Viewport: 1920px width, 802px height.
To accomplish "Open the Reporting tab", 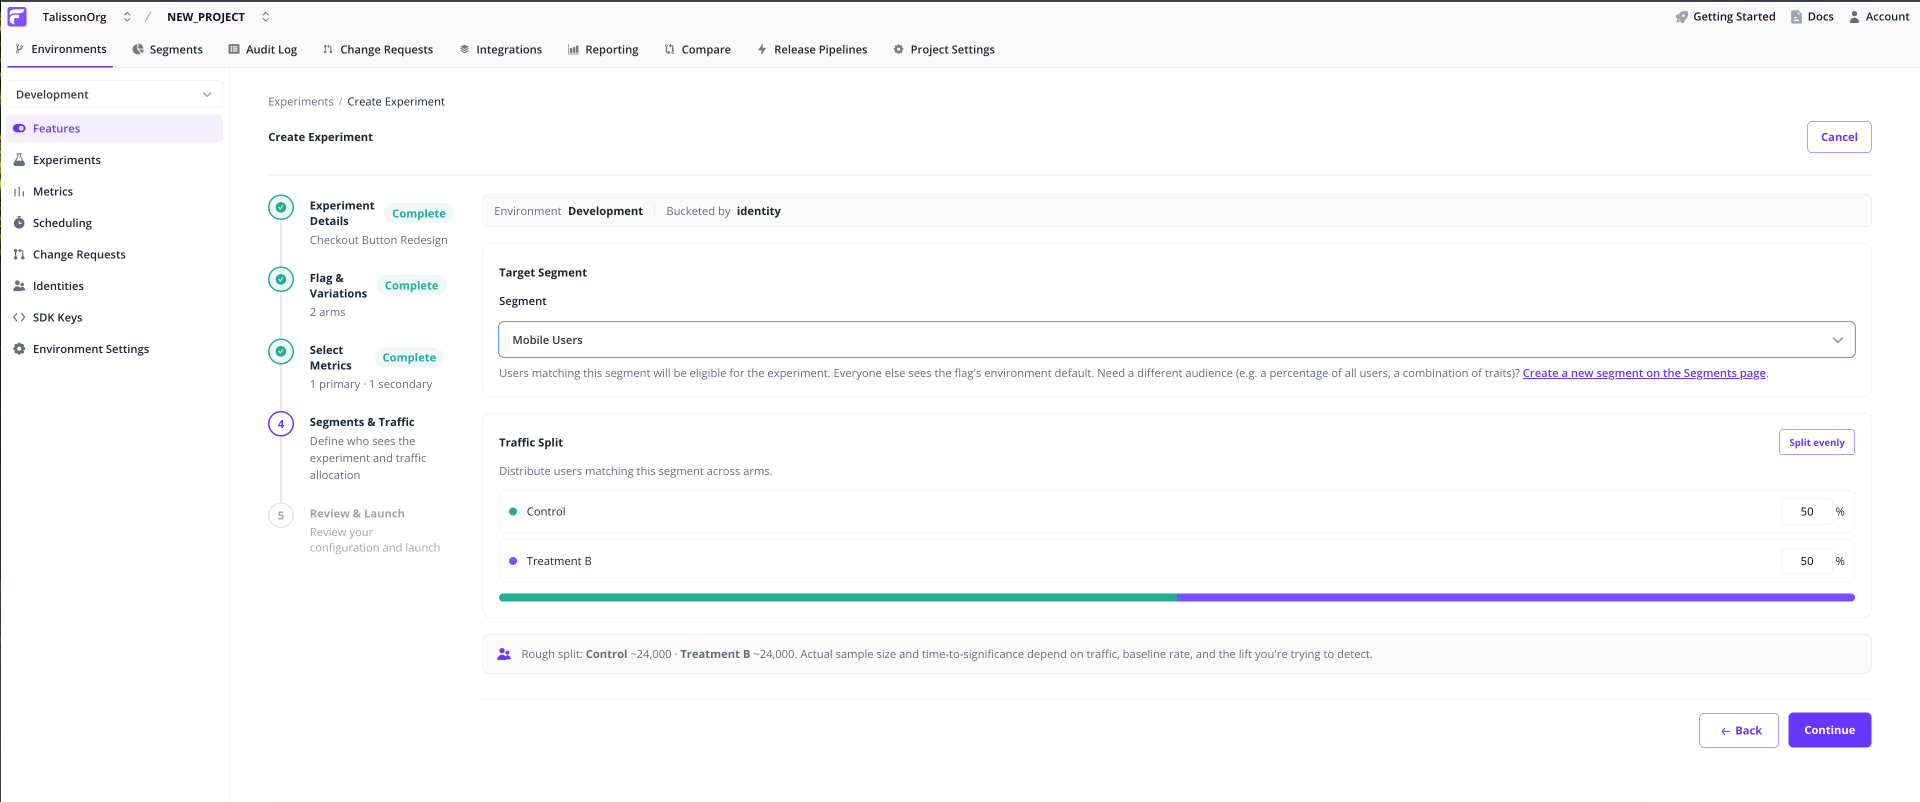I will coord(603,49).
